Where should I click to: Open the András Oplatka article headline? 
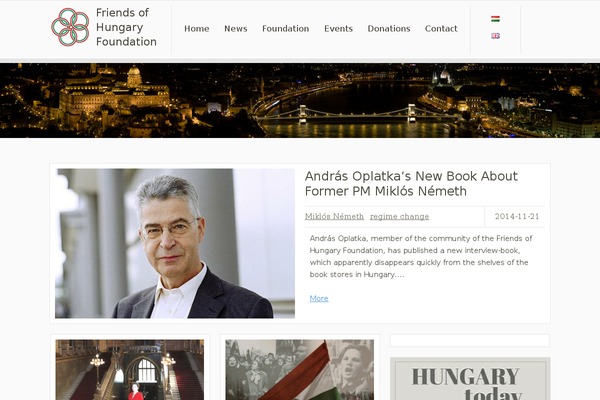tap(411, 183)
